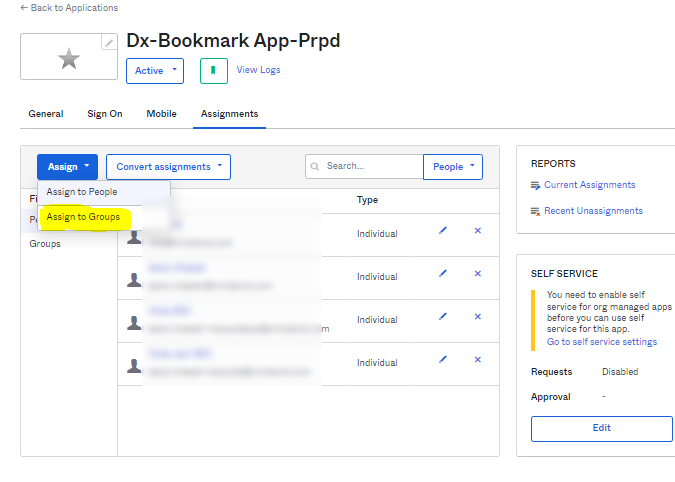Remove the third assignment with X icon

pyautogui.click(x=477, y=317)
